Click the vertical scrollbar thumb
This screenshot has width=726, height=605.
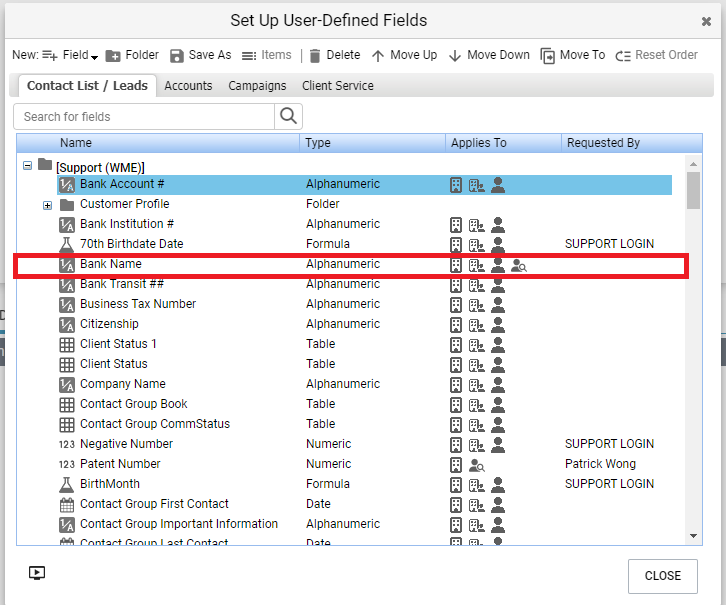point(693,190)
